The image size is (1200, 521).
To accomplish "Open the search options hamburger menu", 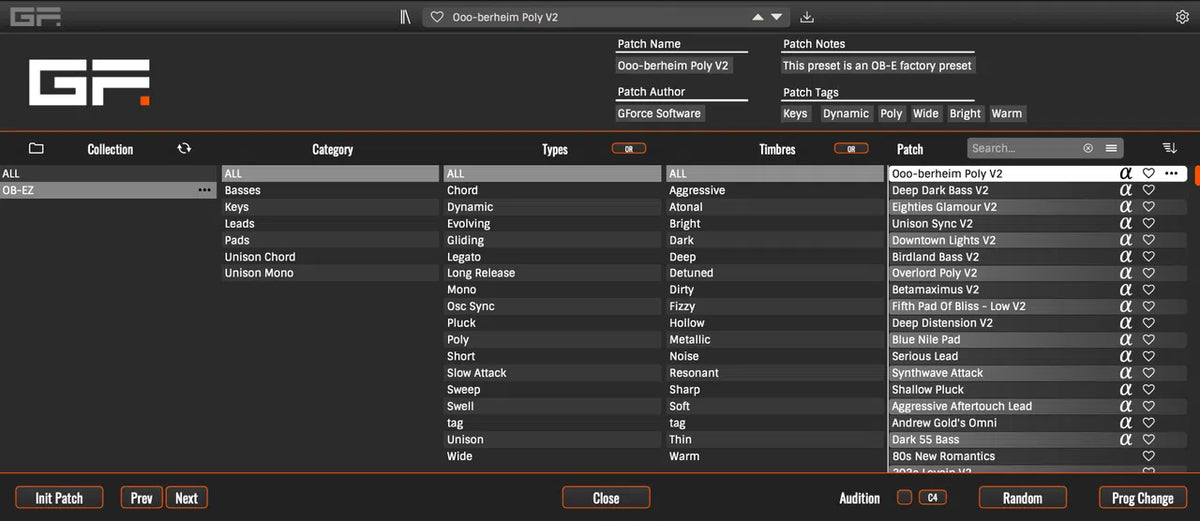I will point(1111,148).
